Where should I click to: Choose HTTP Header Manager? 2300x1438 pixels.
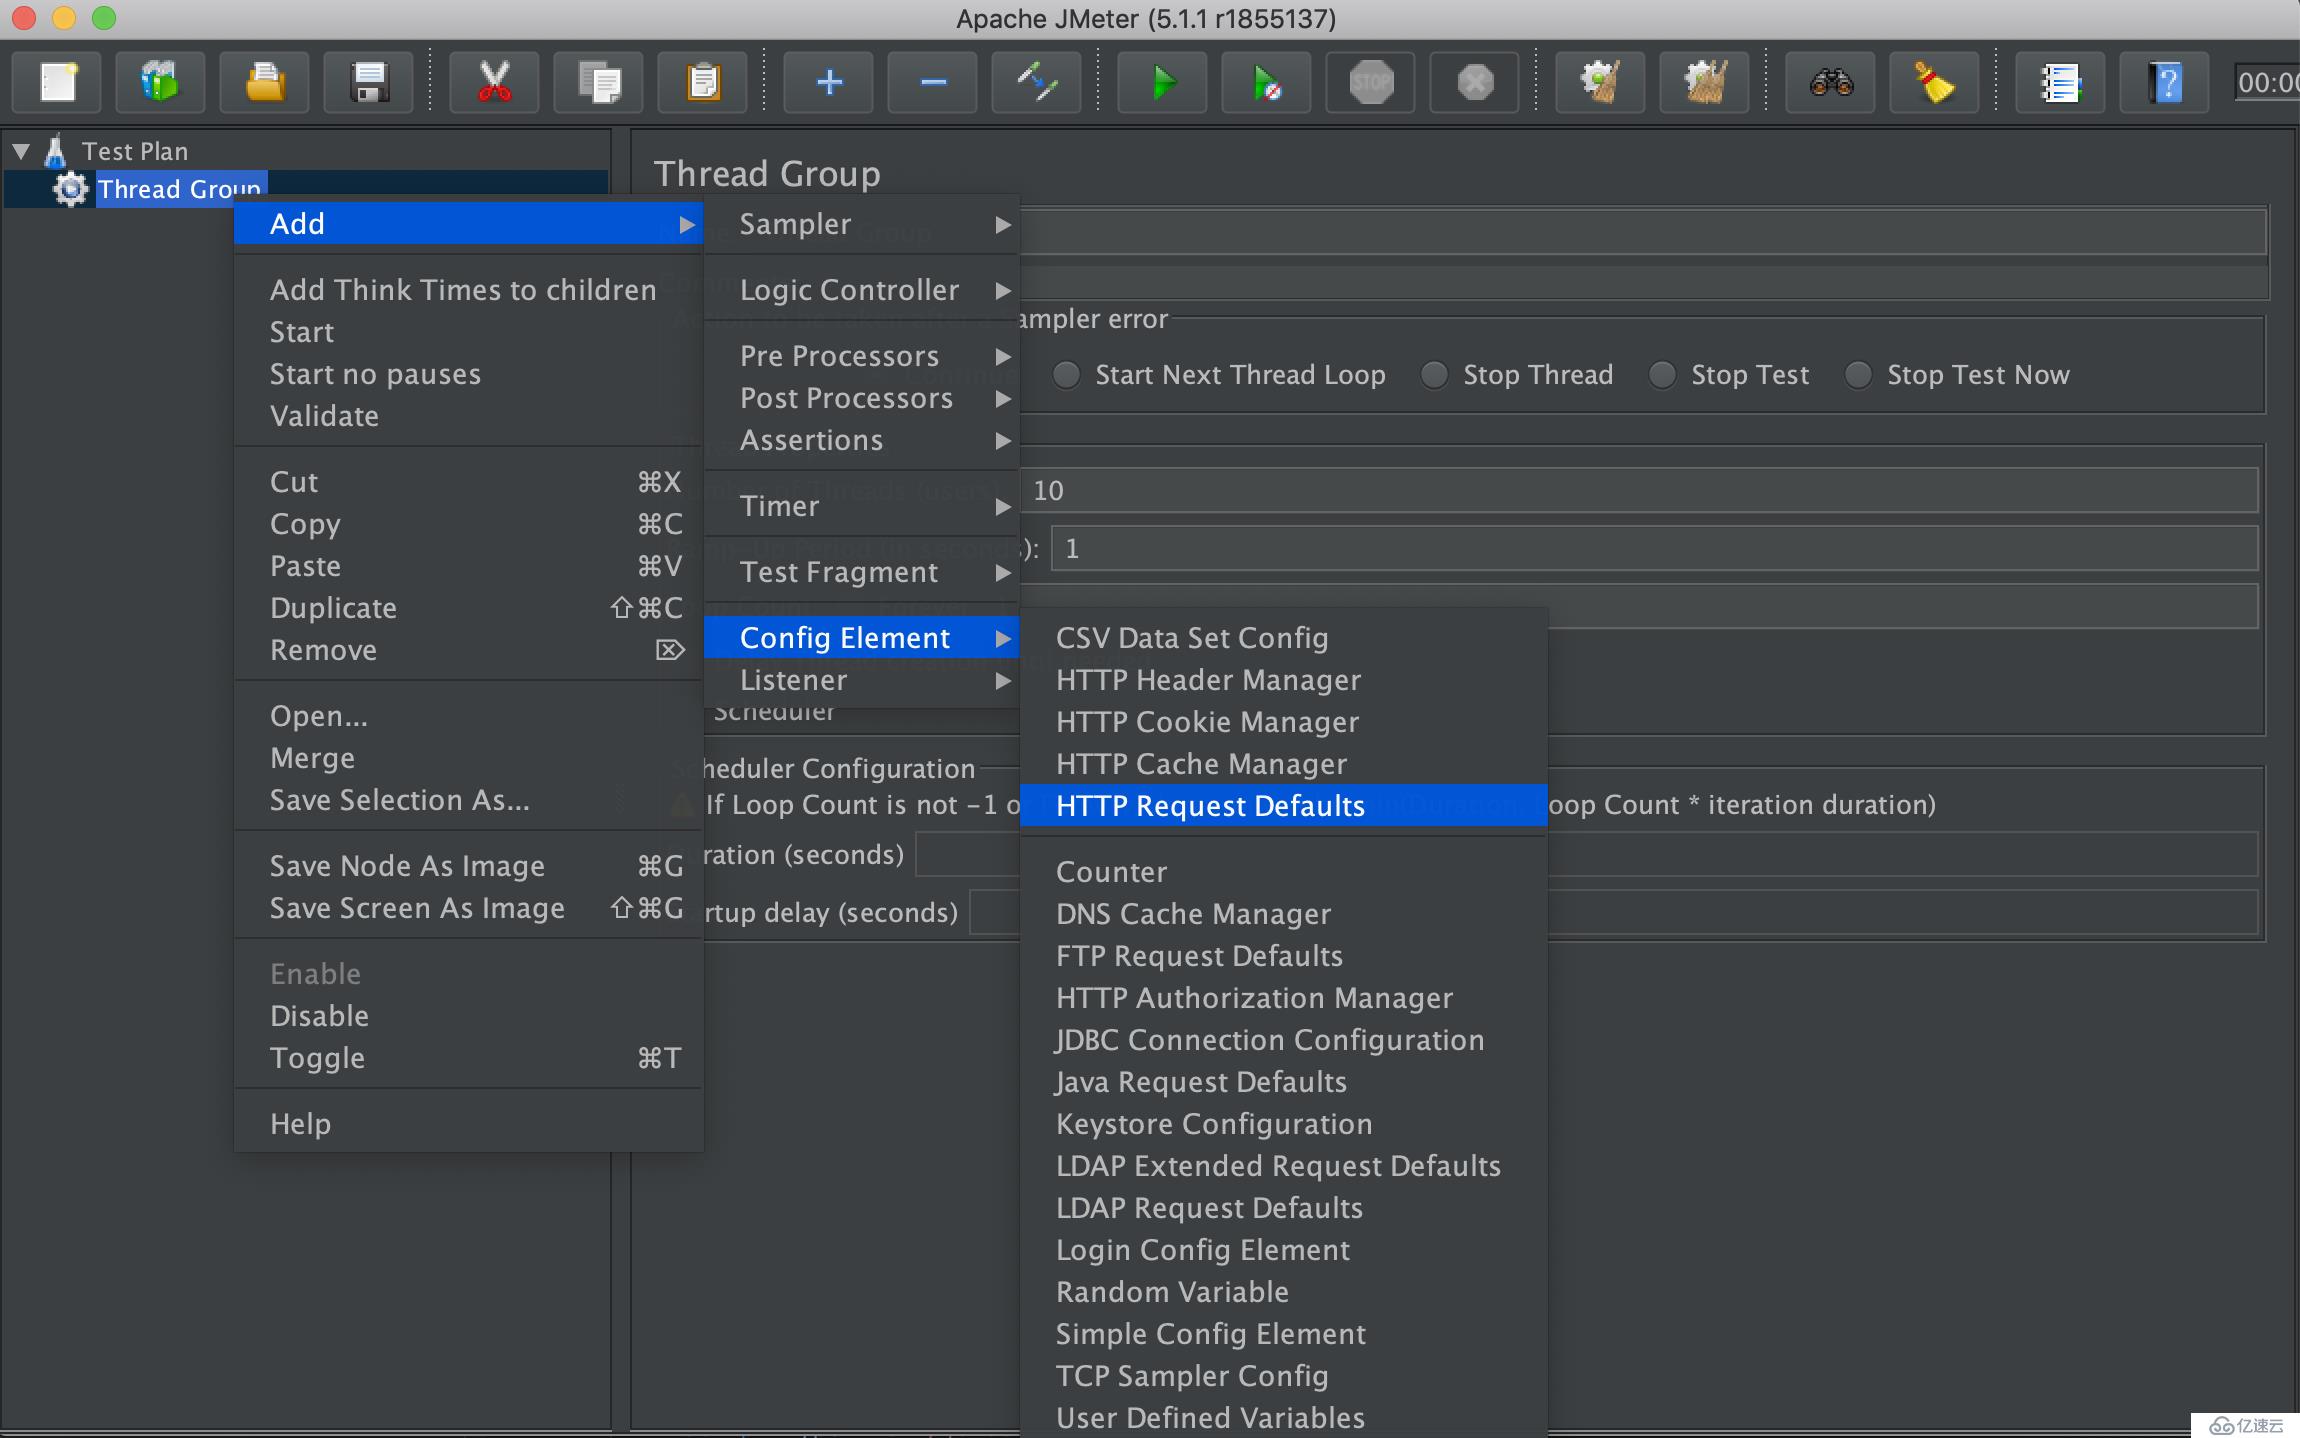point(1284,680)
